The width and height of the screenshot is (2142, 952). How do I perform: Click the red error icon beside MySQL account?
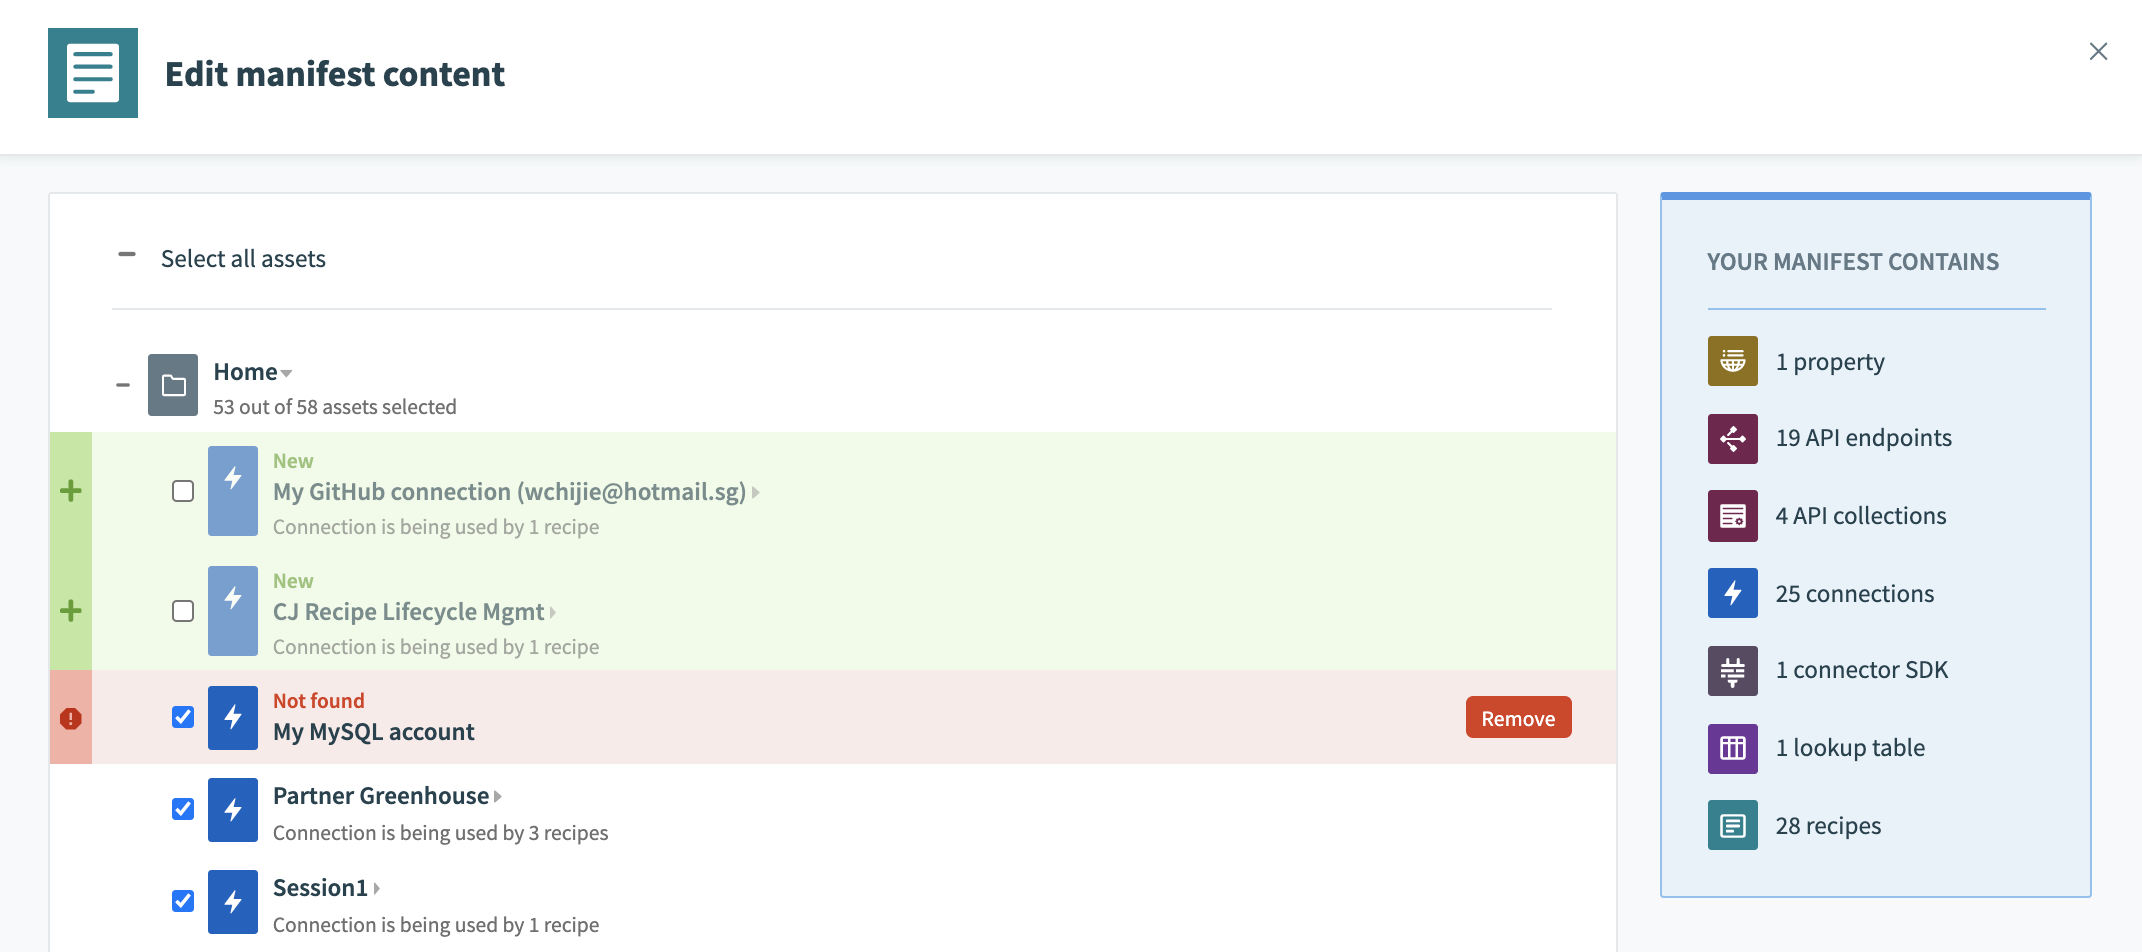pyautogui.click(x=71, y=718)
